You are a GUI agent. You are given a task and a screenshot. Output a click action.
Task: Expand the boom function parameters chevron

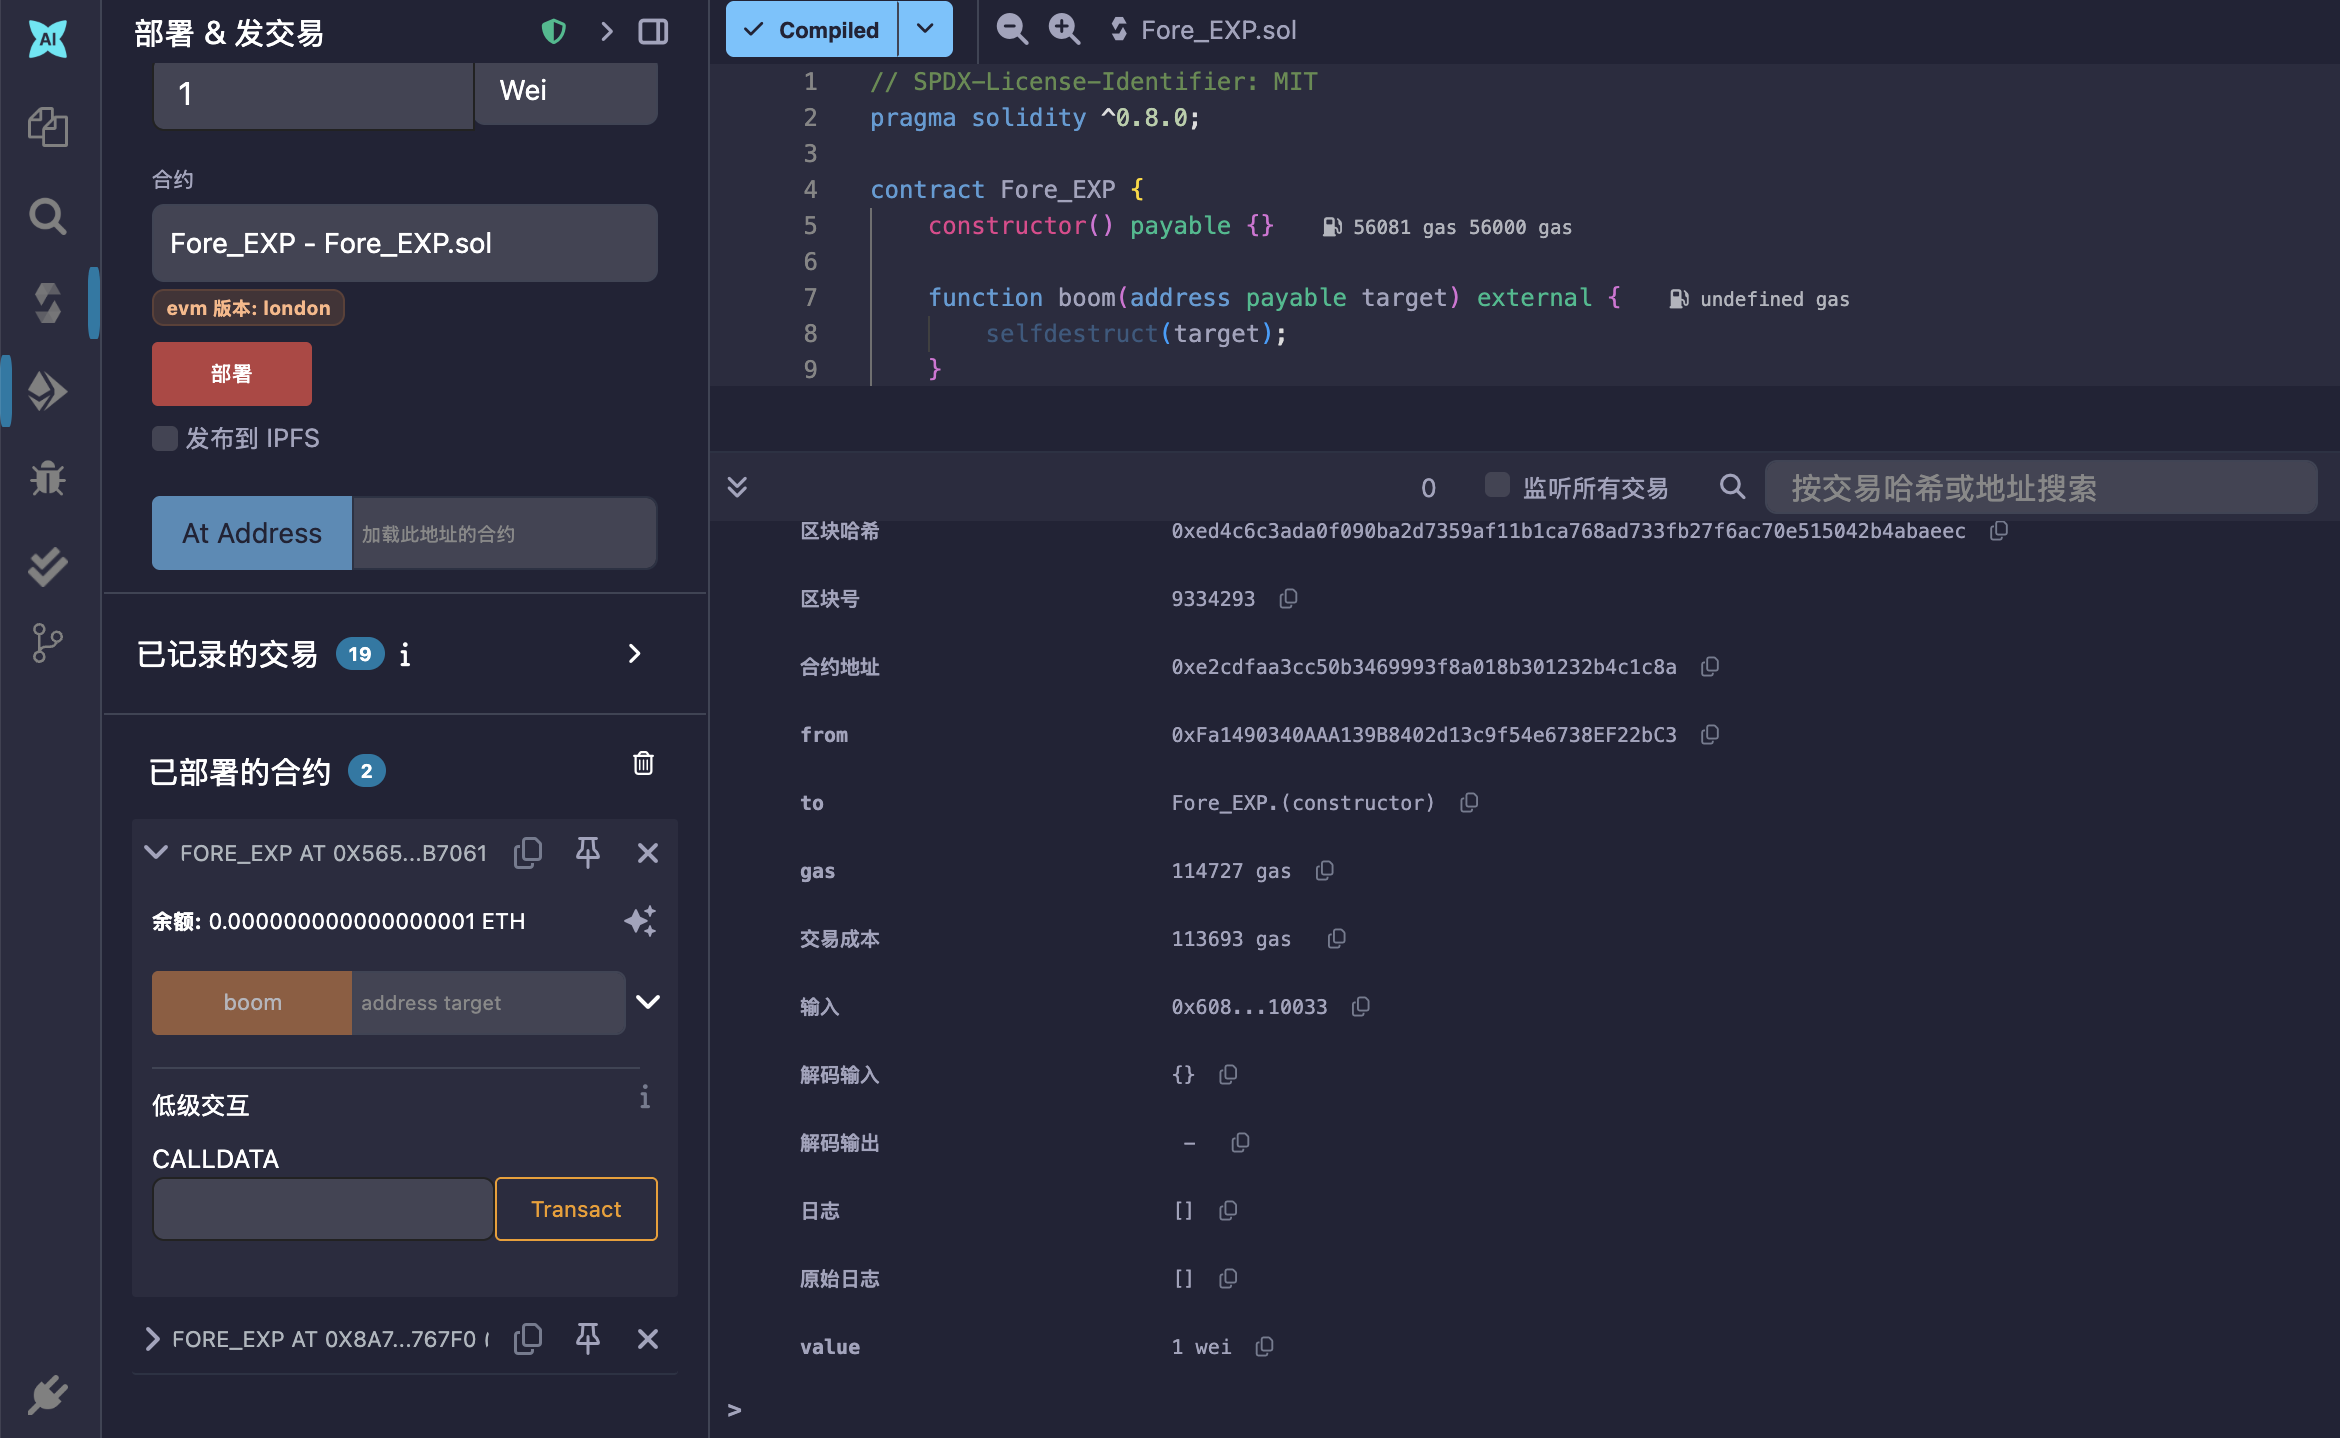648,1002
